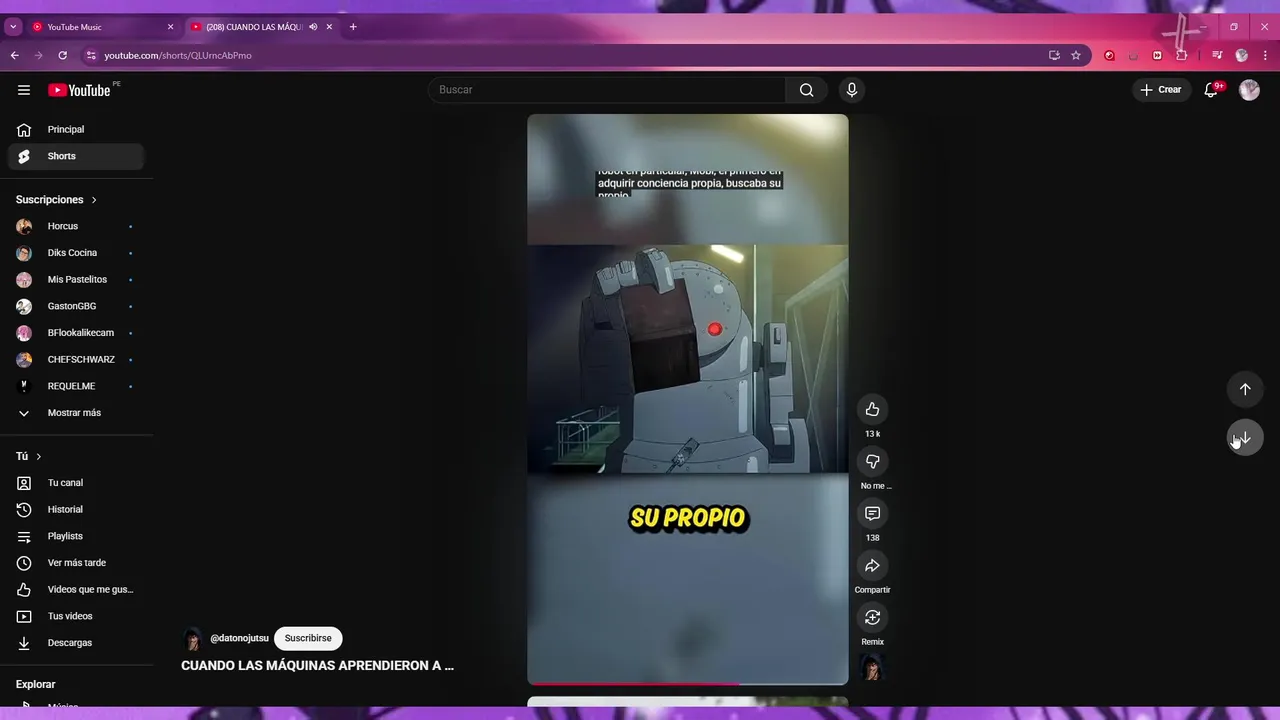Viewport: 1280px width, 720px height.
Task: Open the notifications bell
Action: click(x=1211, y=90)
